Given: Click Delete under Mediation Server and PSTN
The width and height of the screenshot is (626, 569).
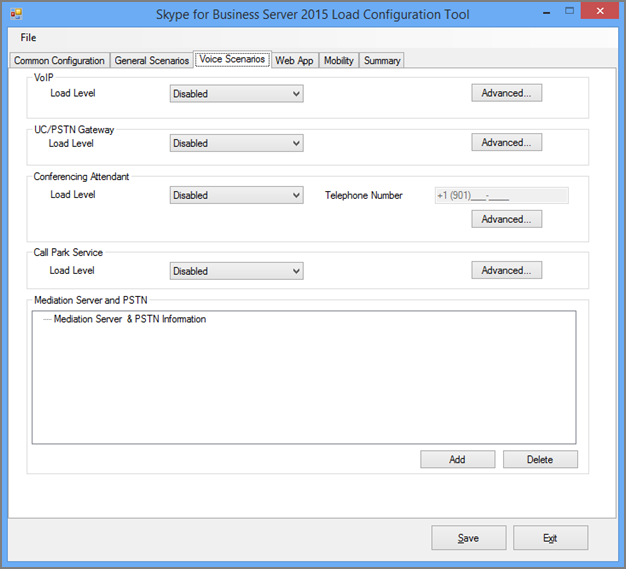Looking at the screenshot, I should click(x=540, y=459).
